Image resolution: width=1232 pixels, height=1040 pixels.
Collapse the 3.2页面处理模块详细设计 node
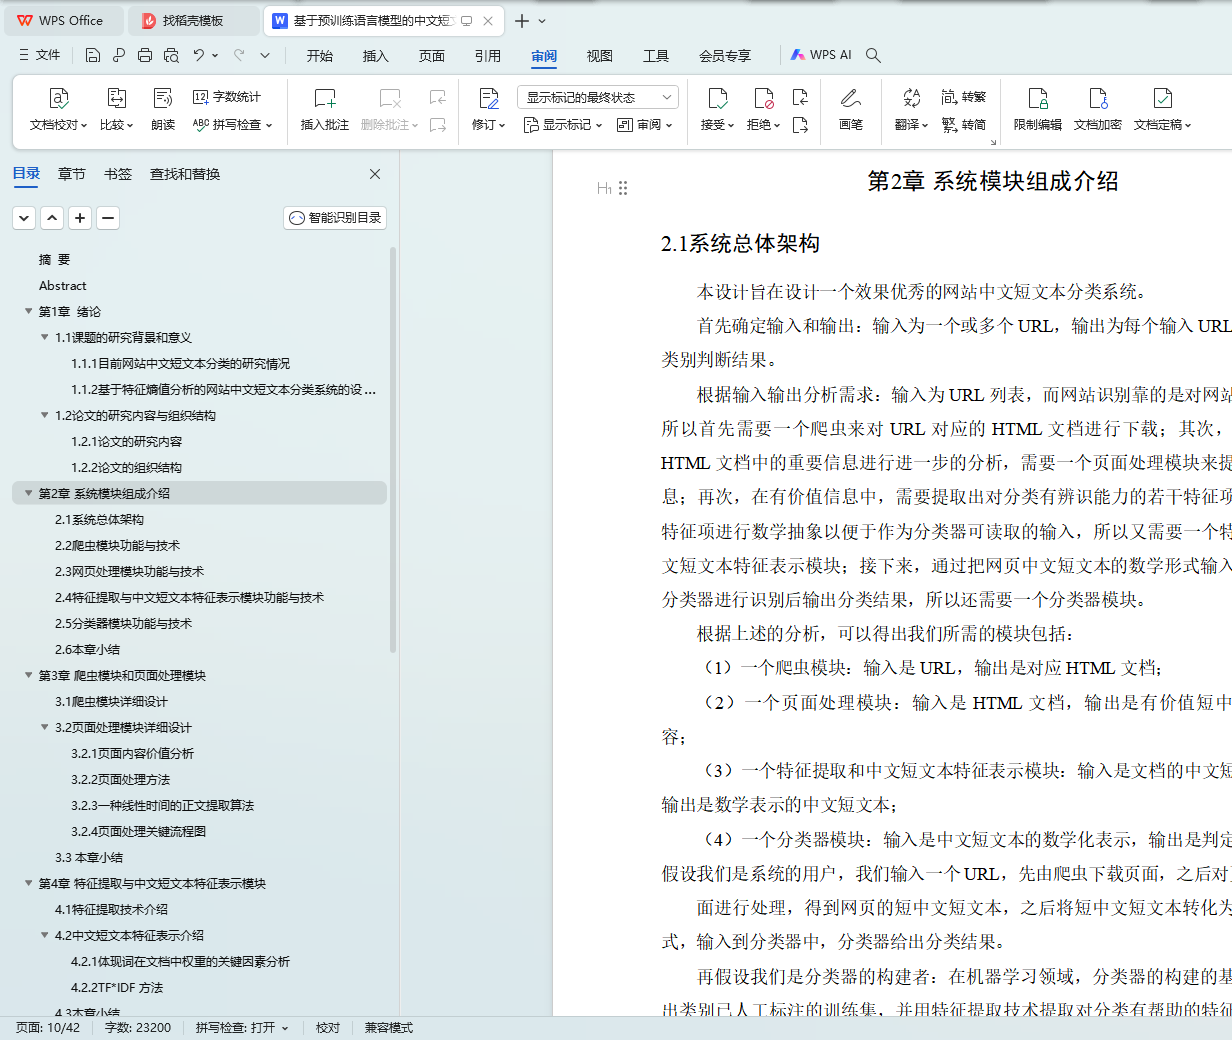44,727
